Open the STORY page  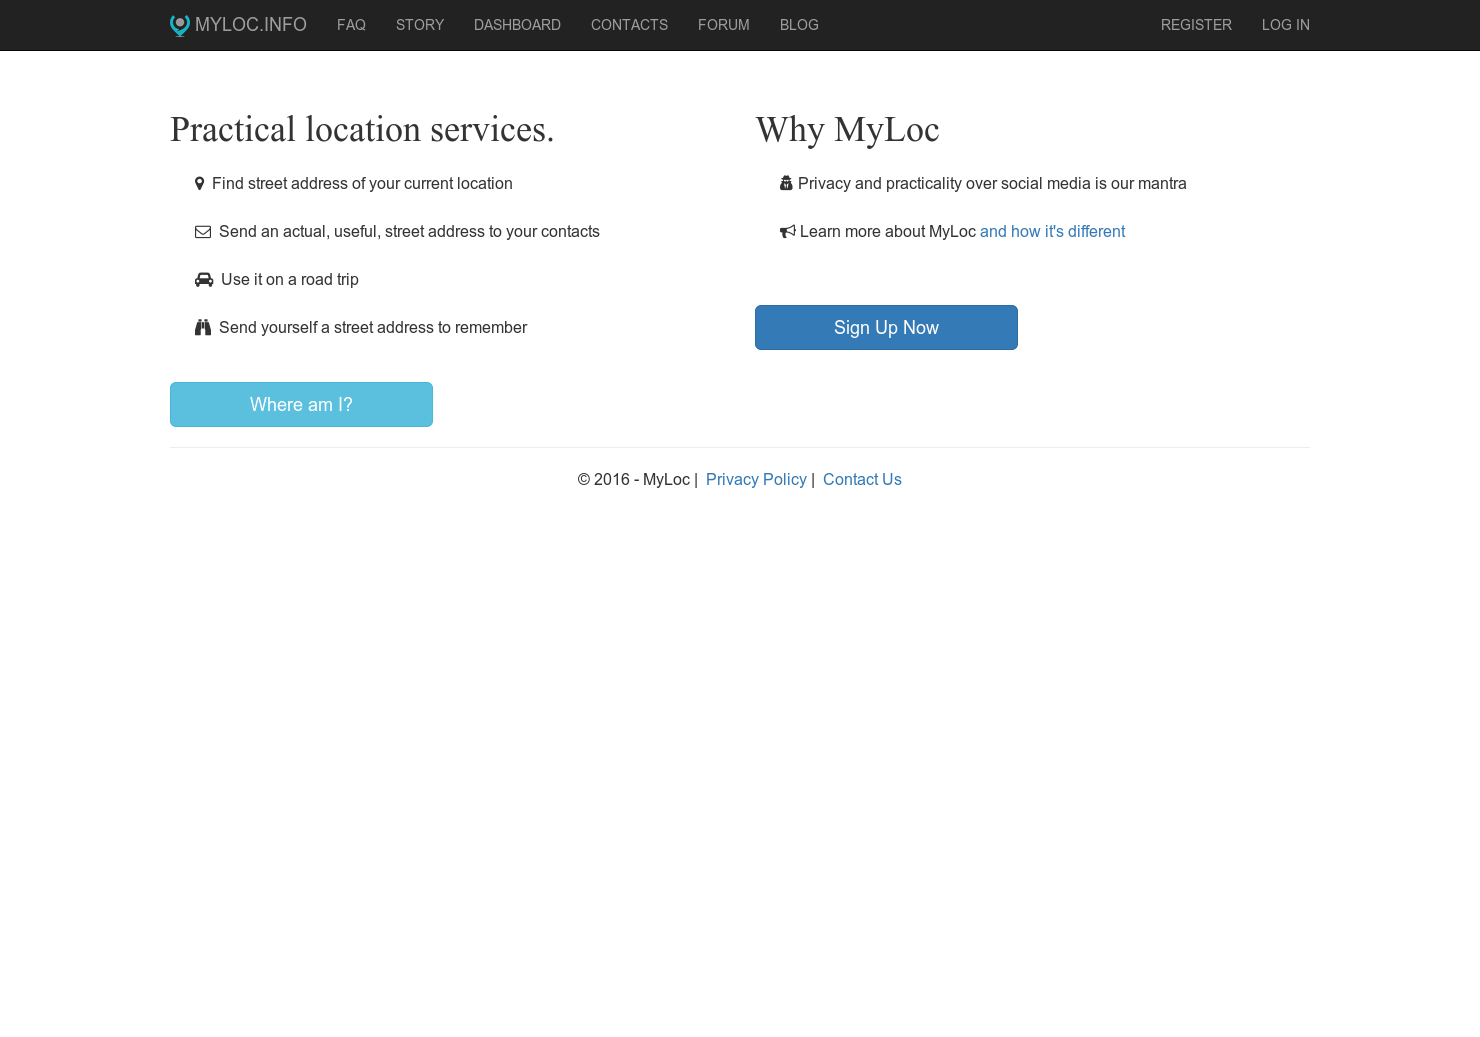point(420,25)
